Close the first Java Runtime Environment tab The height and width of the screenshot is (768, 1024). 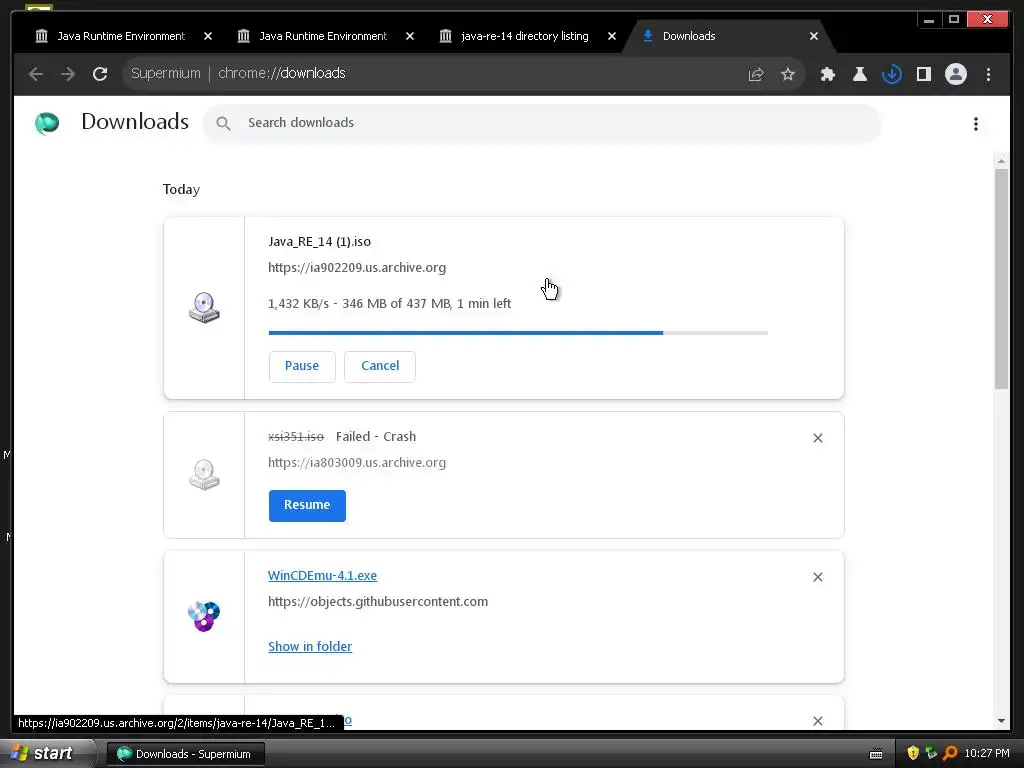tap(208, 36)
